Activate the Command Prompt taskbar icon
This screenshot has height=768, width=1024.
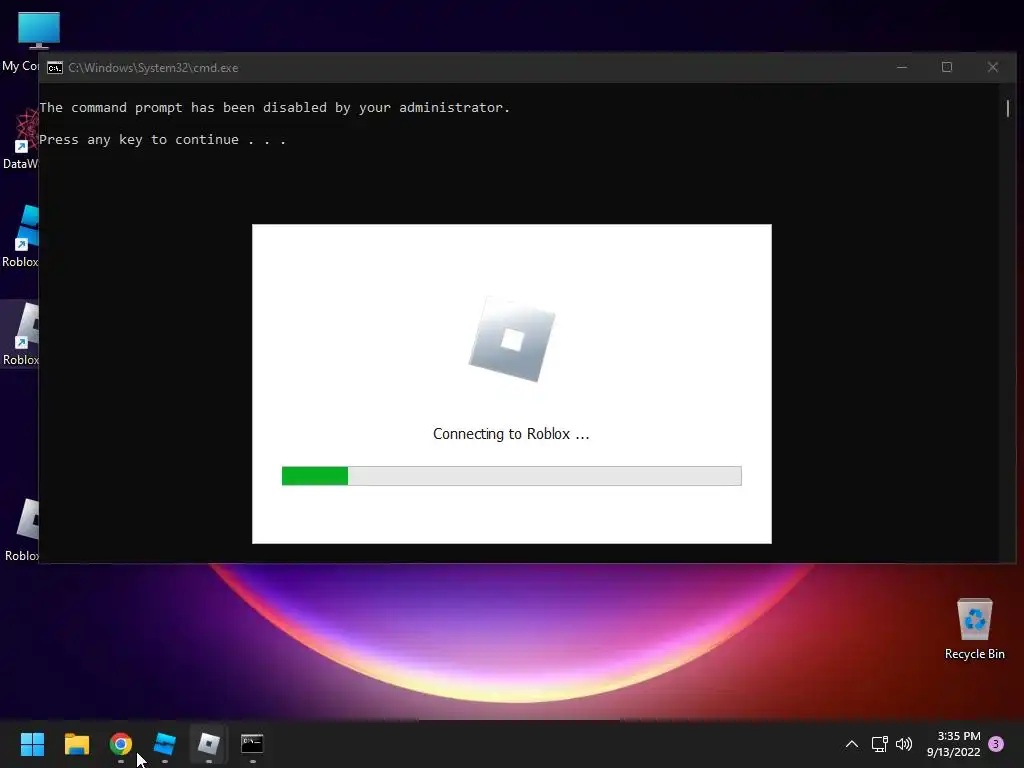252,744
